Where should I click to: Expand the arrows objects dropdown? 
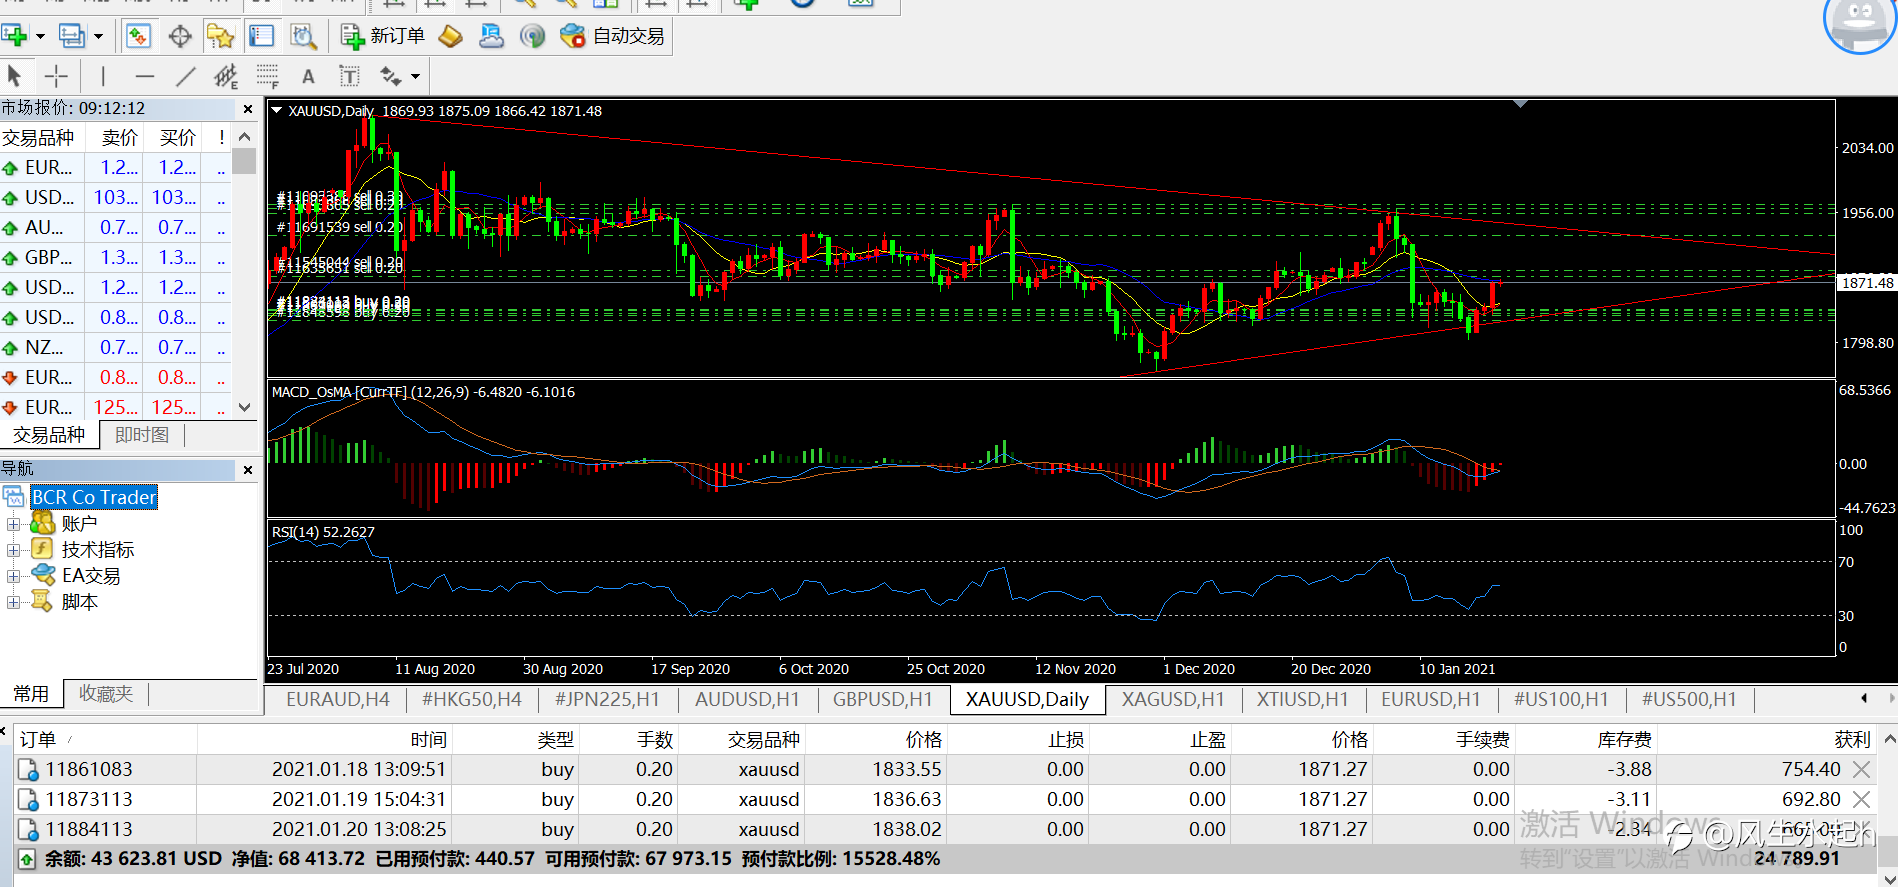pyautogui.click(x=415, y=76)
